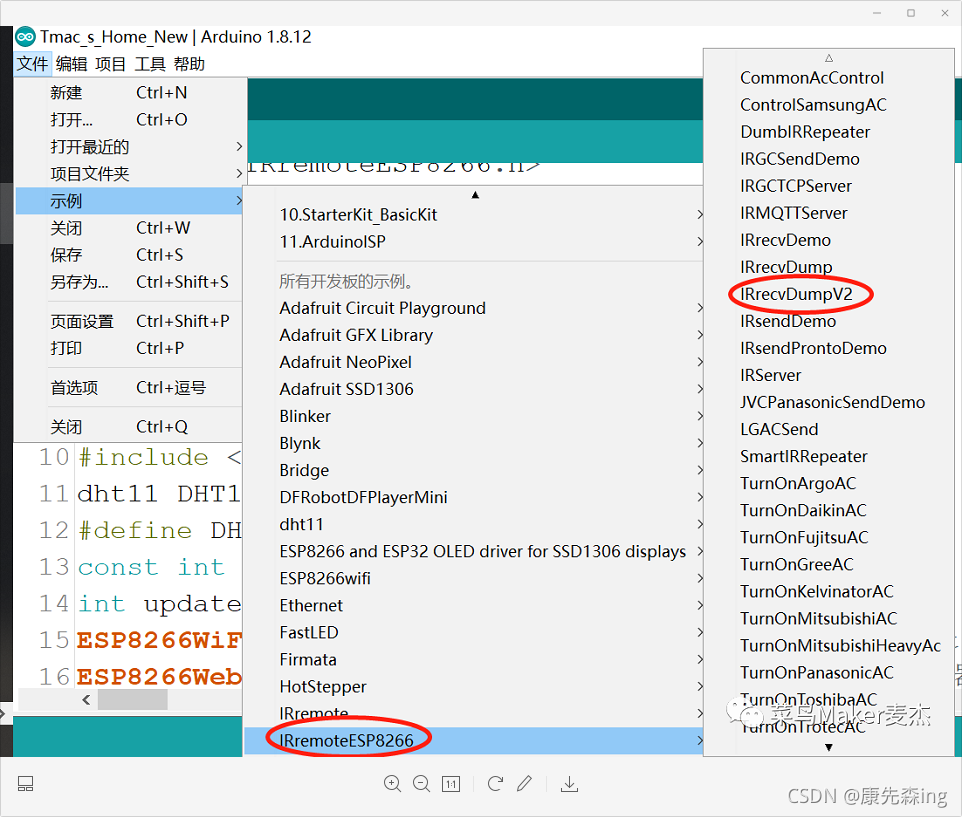Open FastLED examples submenu
The width and height of the screenshot is (962, 817).
tap(474, 632)
